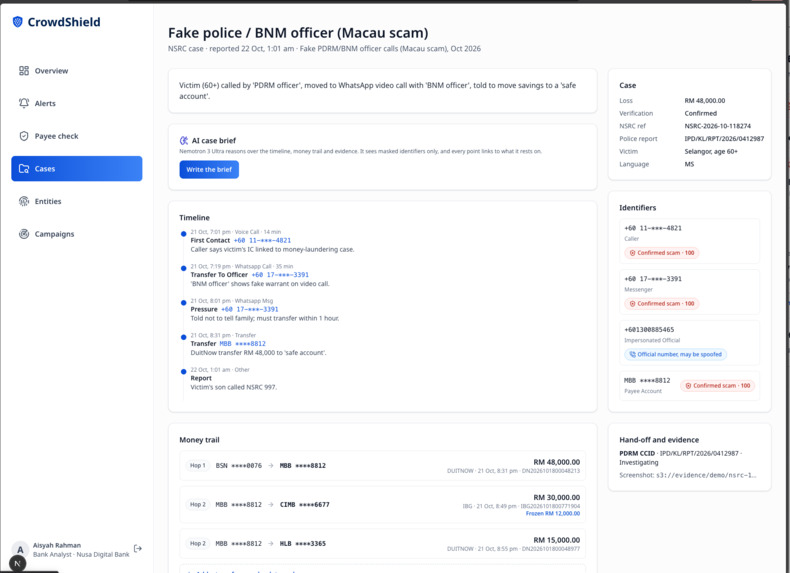Click the arrow icon in BSN ****0076 hop row
This screenshot has width=790, height=573.
[x=271, y=466]
